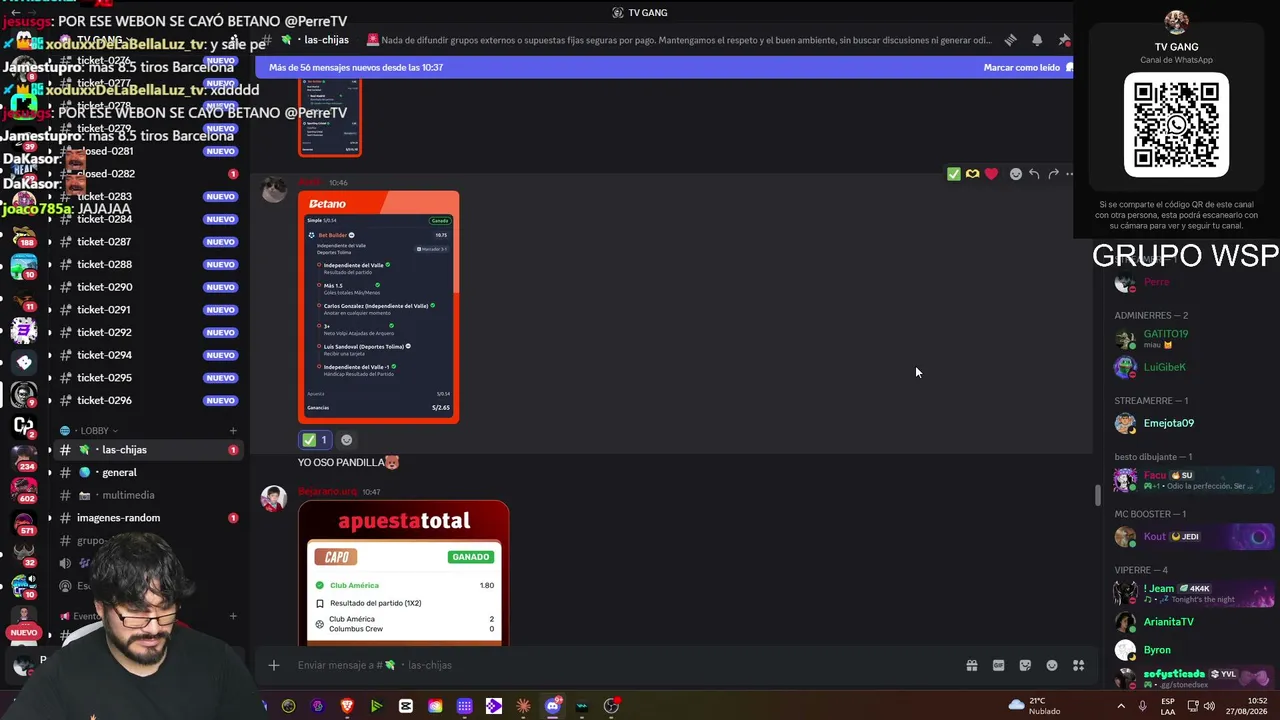1280x720 pixels.
Task: Open apuestatotal bet slip image
Action: [404, 573]
